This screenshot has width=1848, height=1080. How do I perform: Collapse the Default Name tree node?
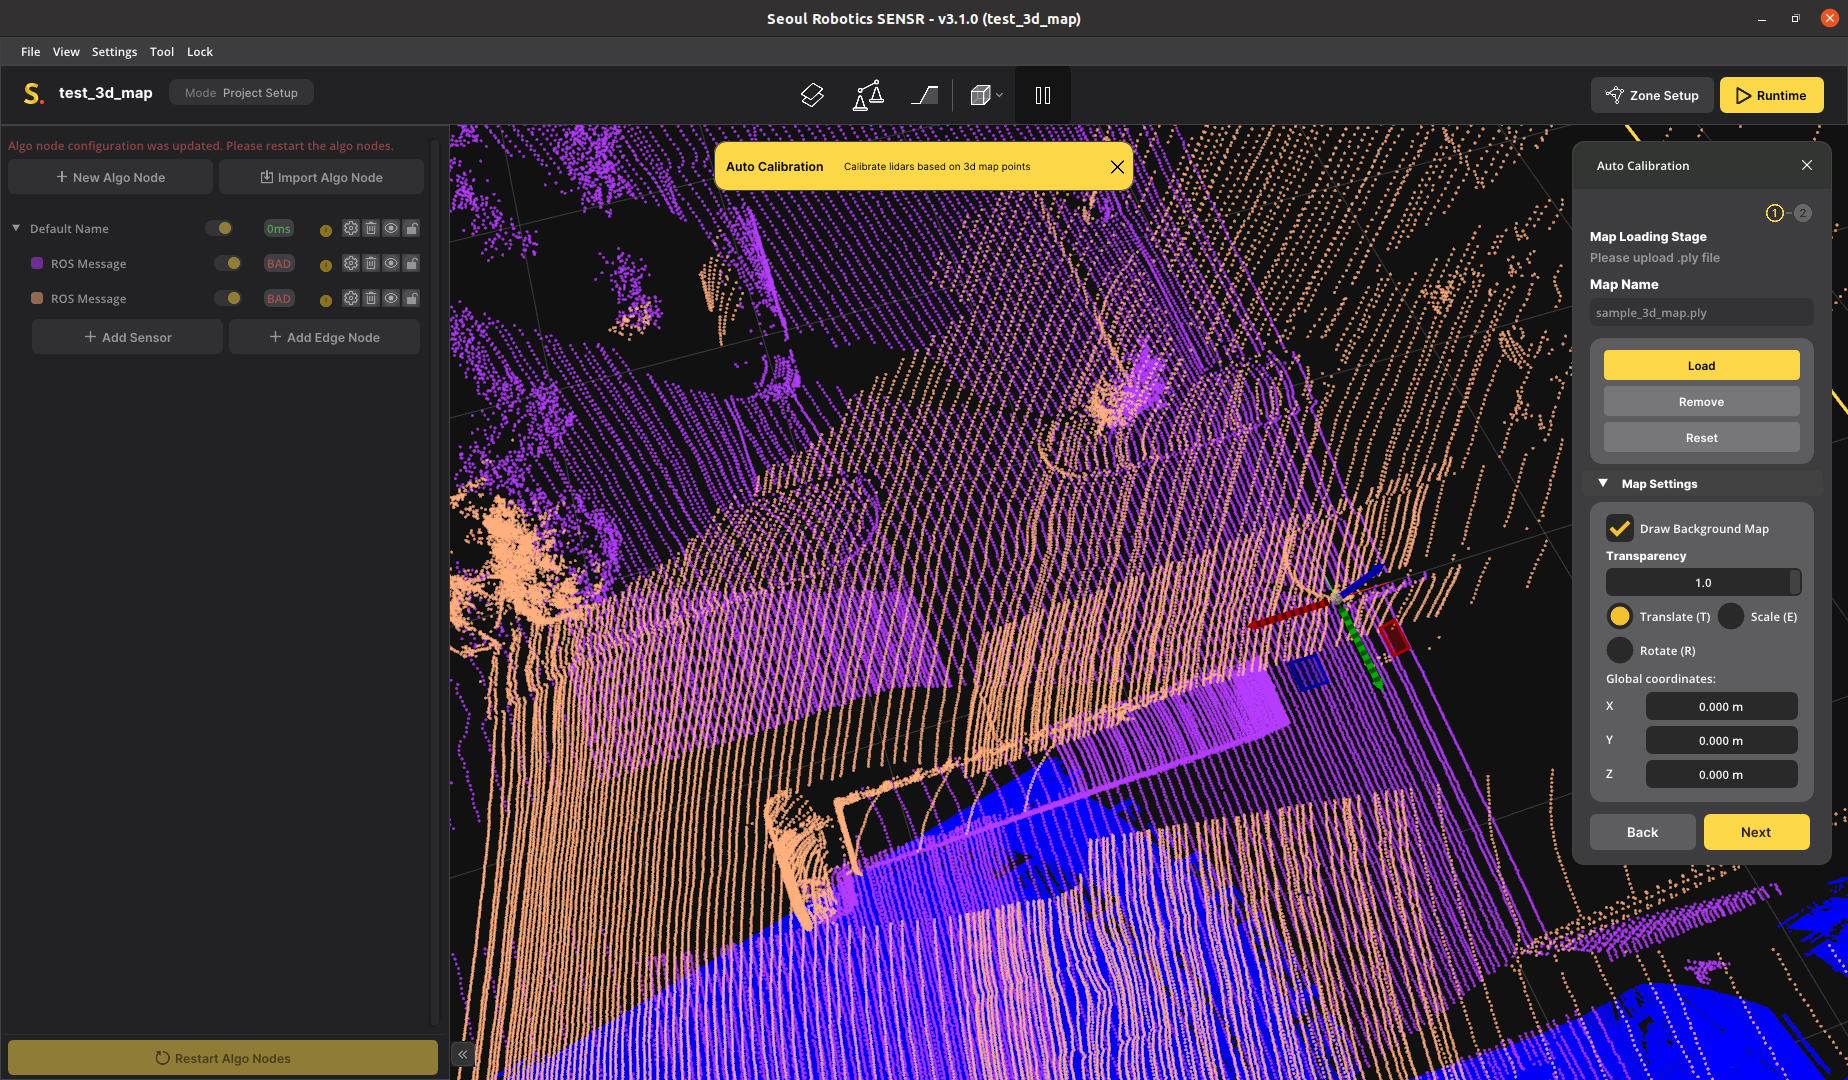pos(16,228)
